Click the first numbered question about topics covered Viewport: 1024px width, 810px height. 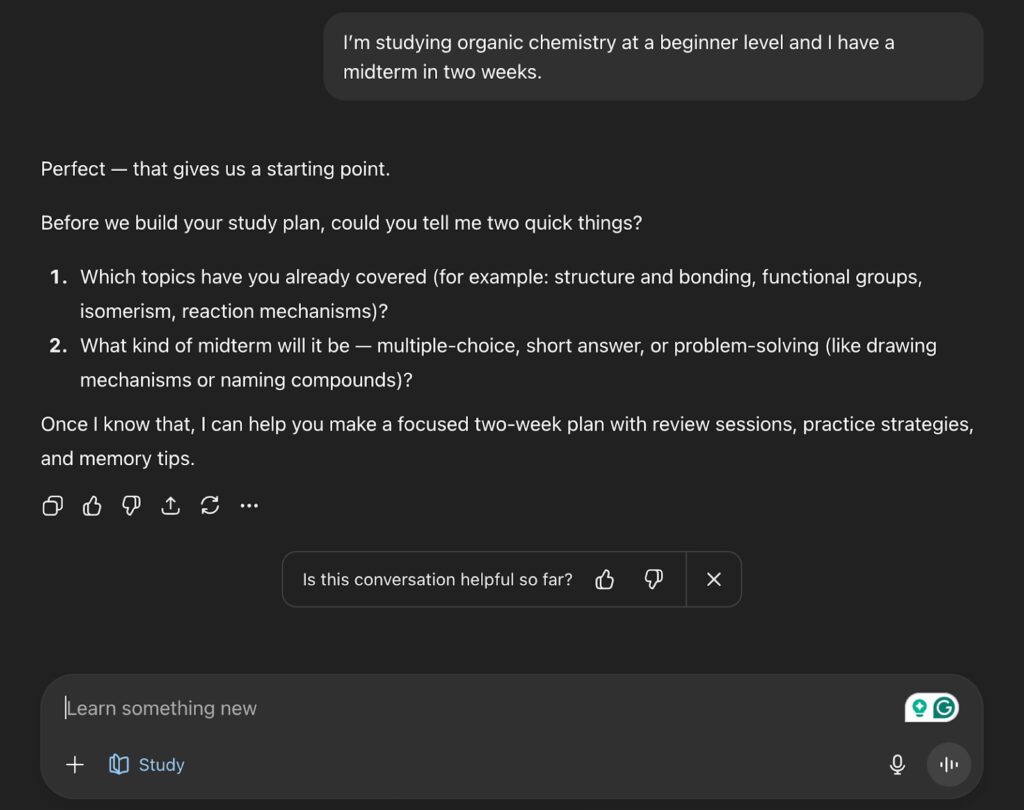(500, 294)
